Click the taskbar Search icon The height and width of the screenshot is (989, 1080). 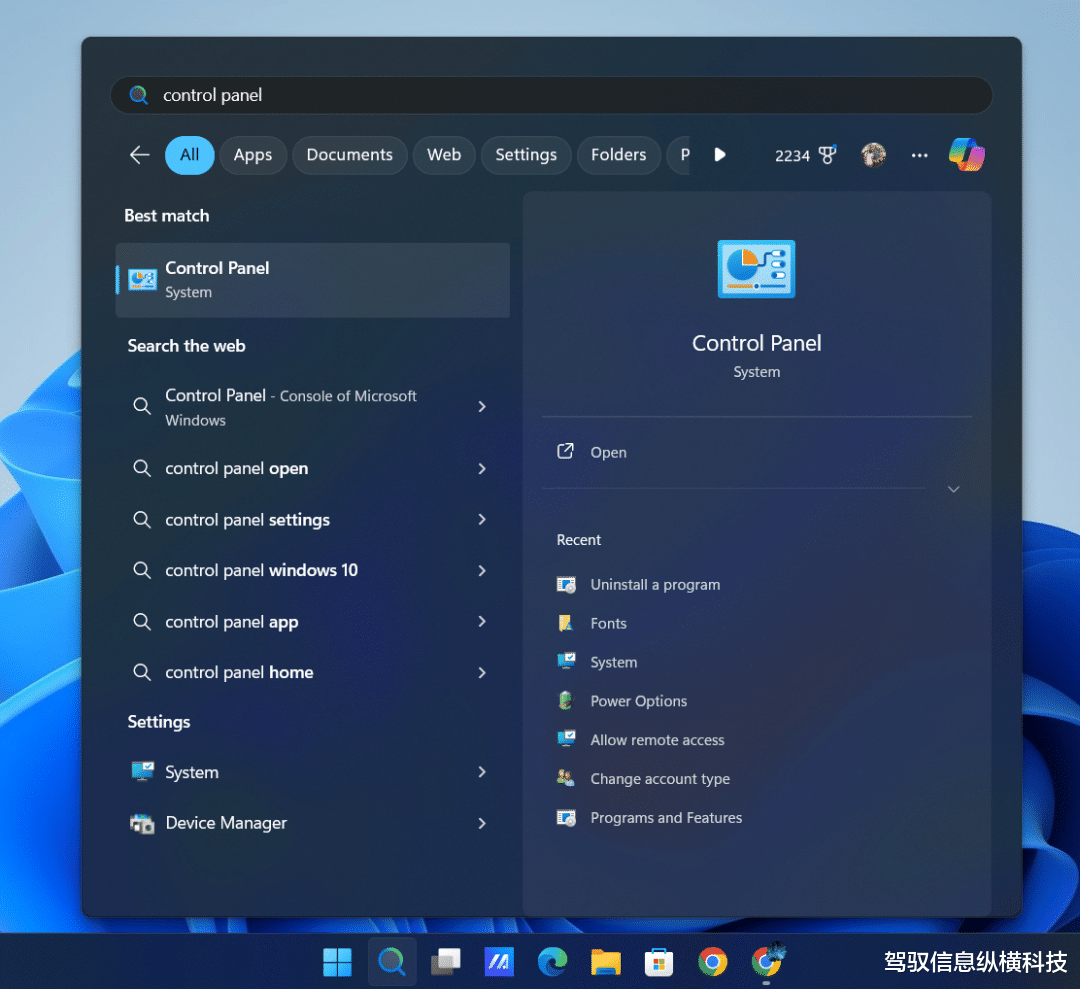[392, 961]
